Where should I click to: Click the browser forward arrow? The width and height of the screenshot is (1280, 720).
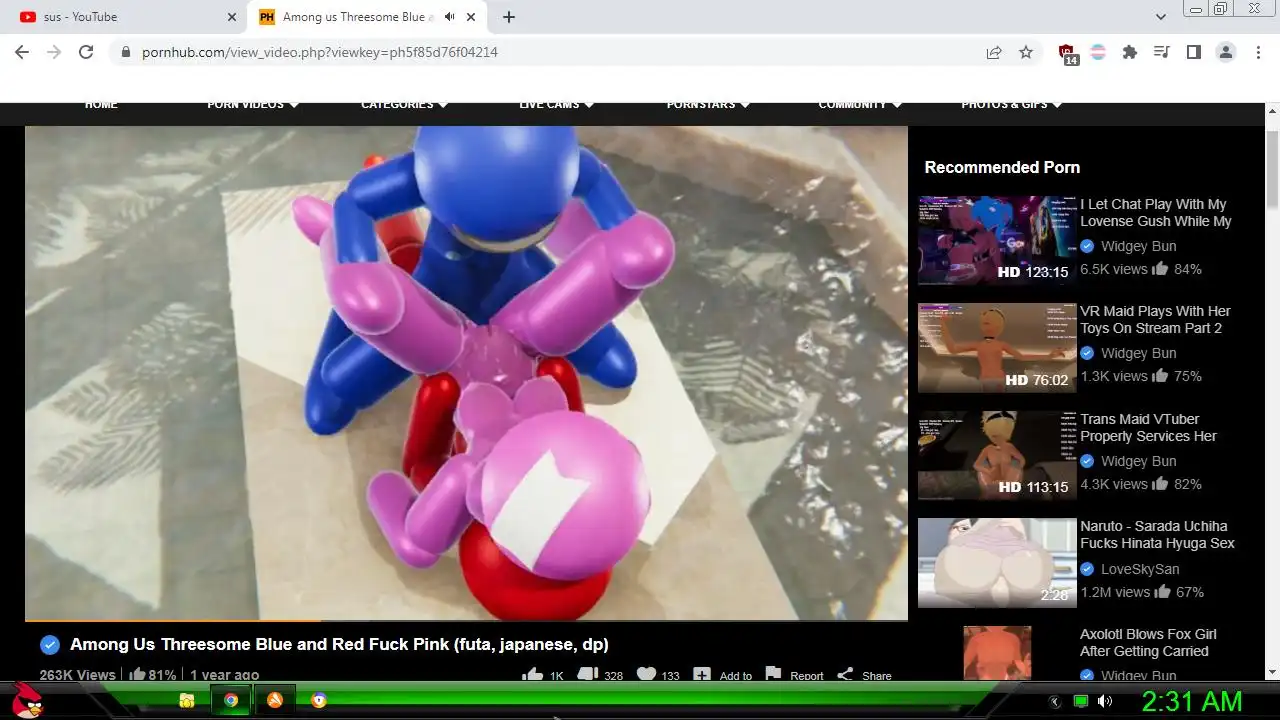(x=54, y=52)
